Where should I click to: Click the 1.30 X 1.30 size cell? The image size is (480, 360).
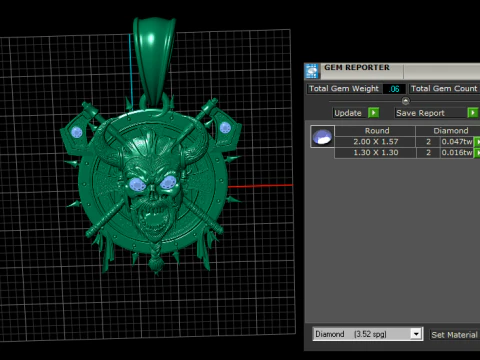click(x=376, y=153)
